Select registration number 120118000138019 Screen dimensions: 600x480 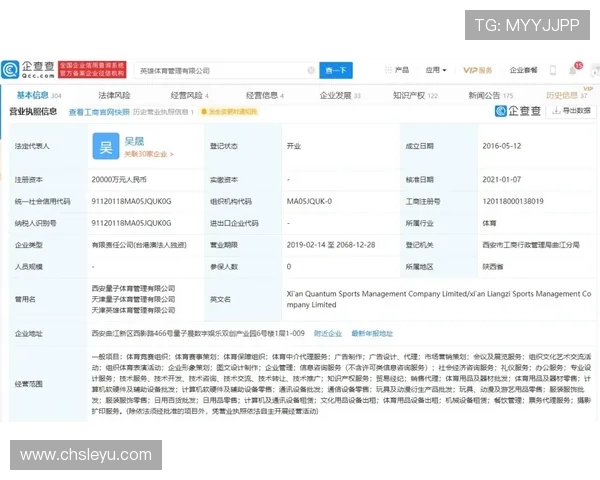click(513, 201)
